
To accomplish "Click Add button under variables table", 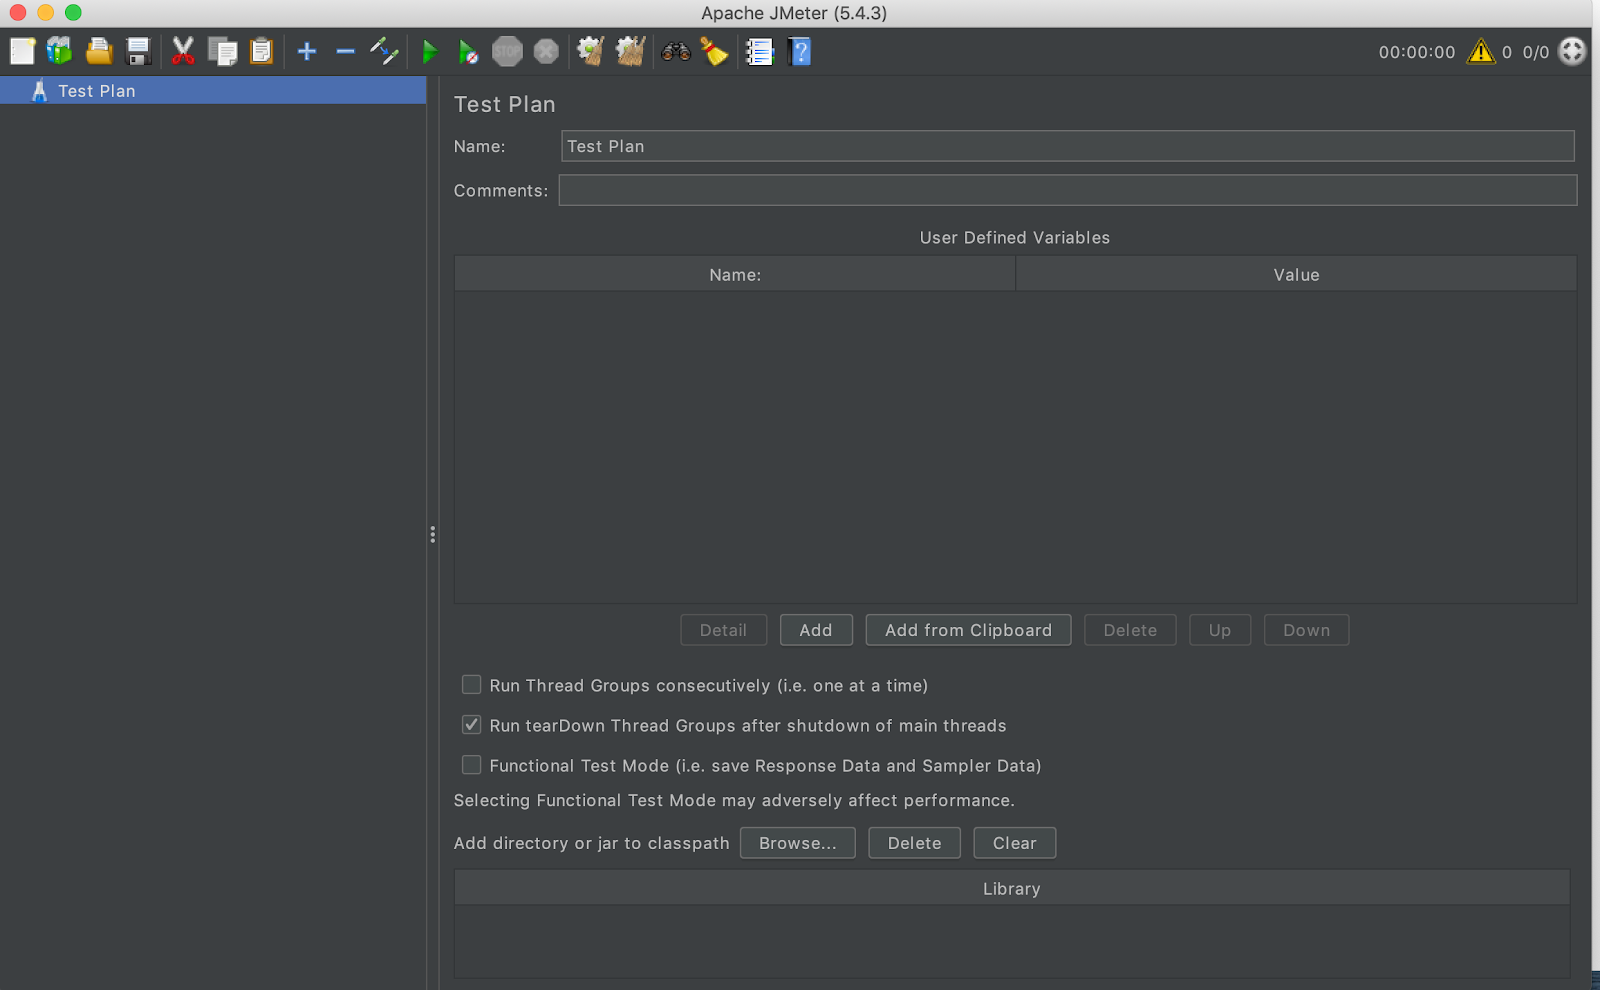I will 816,630.
